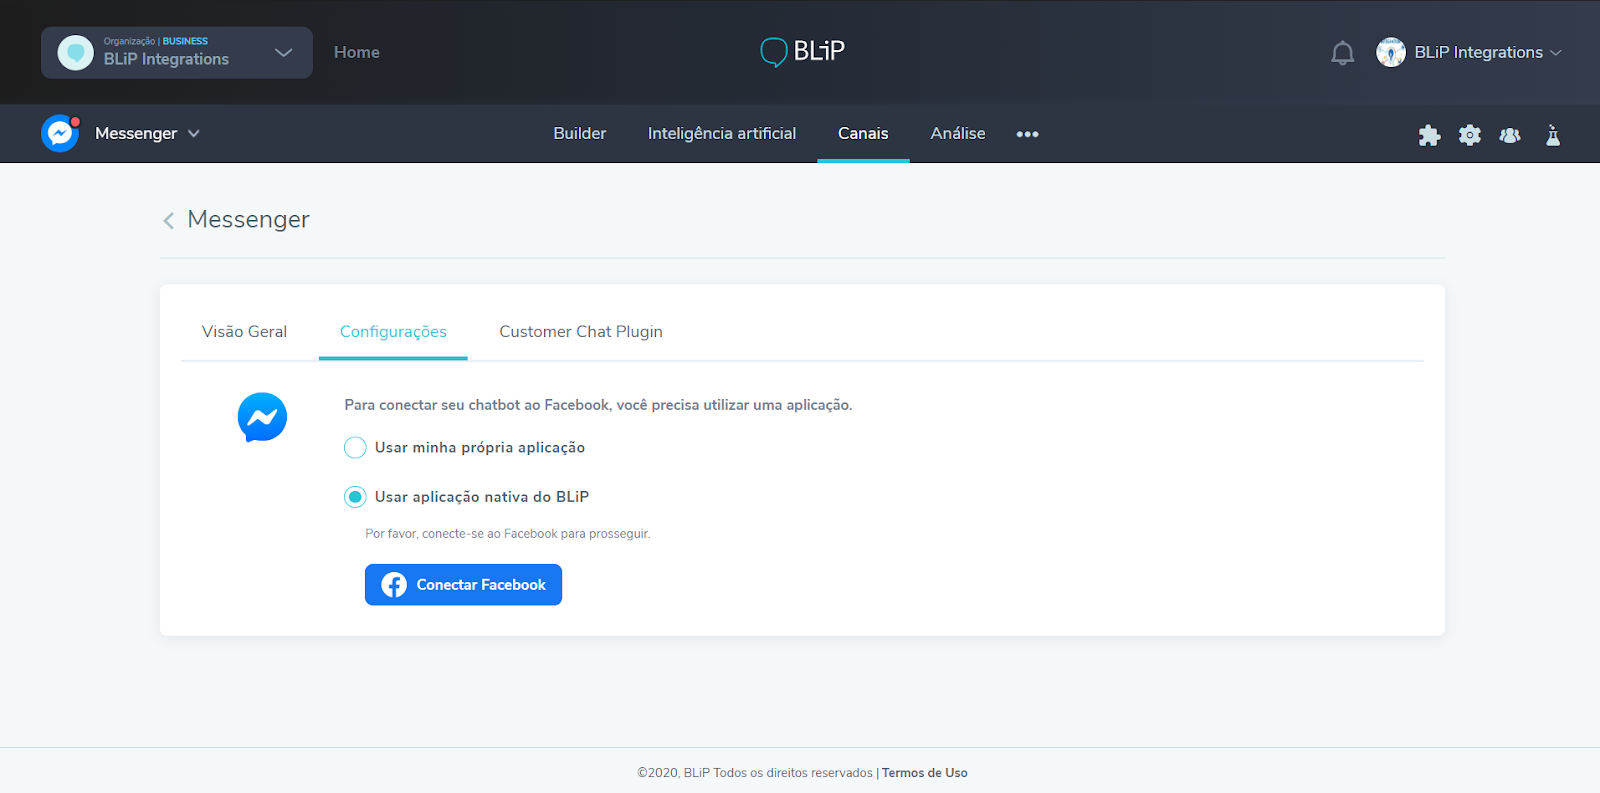
Task: Click the flask test icon
Action: pos(1552,135)
